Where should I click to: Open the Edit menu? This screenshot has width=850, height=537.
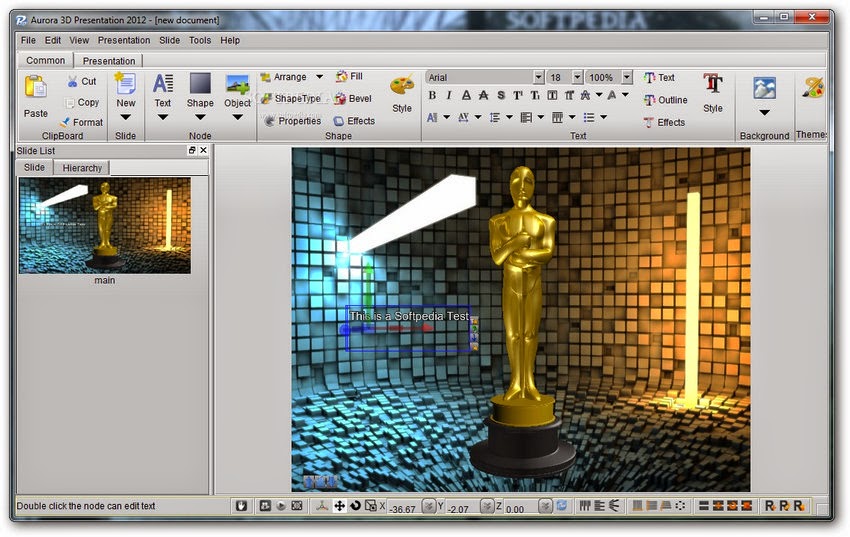[x=53, y=40]
